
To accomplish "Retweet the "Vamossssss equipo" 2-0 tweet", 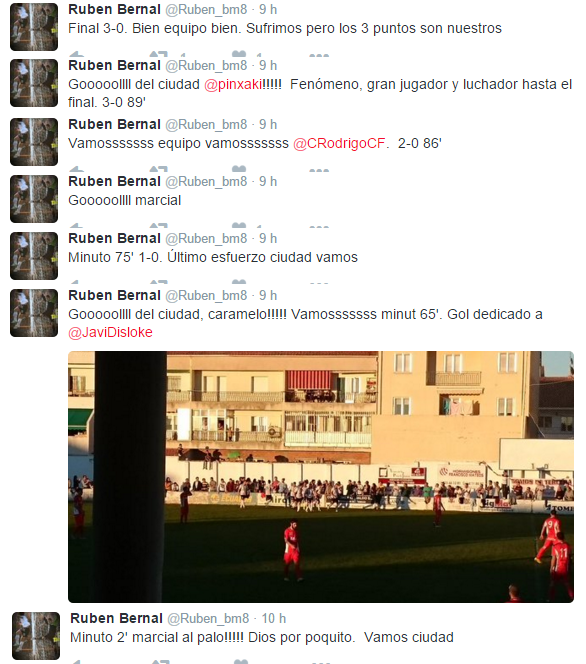I will click(159, 169).
